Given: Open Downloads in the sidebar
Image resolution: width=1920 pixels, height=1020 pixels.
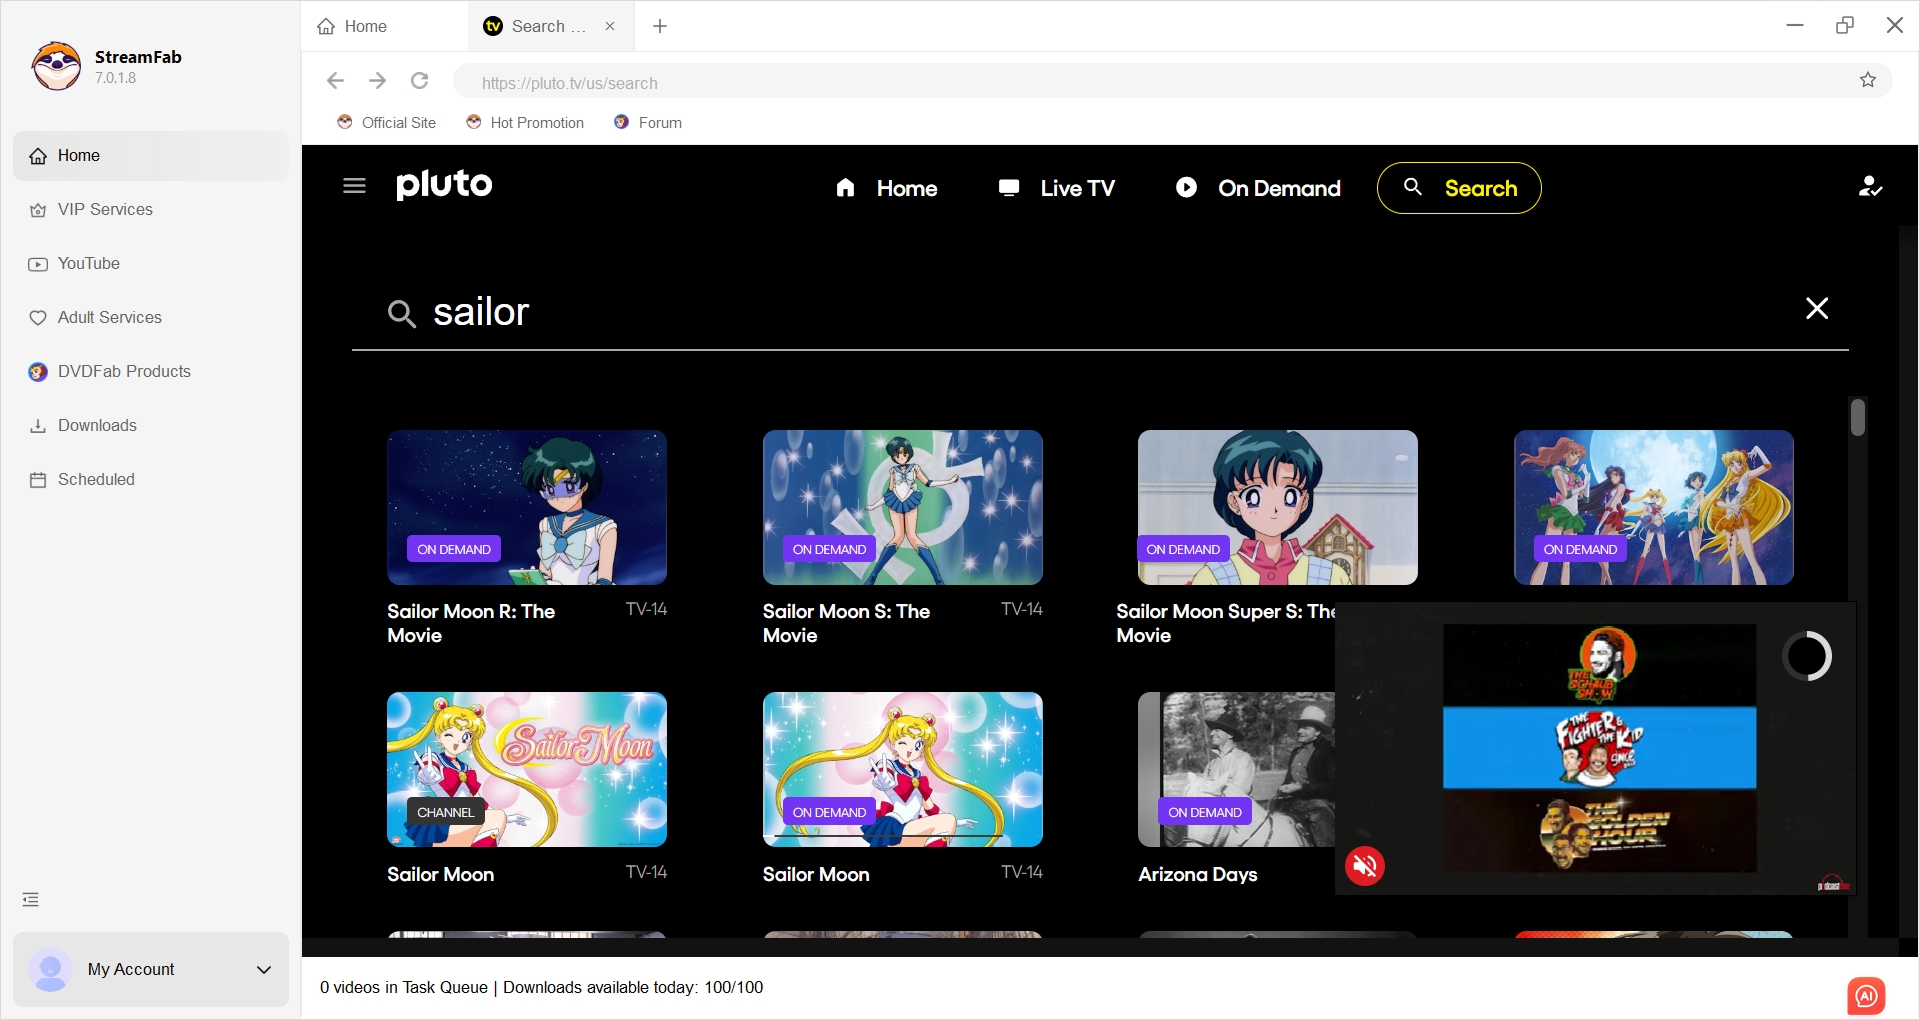Looking at the screenshot, I should click(151, 426).
